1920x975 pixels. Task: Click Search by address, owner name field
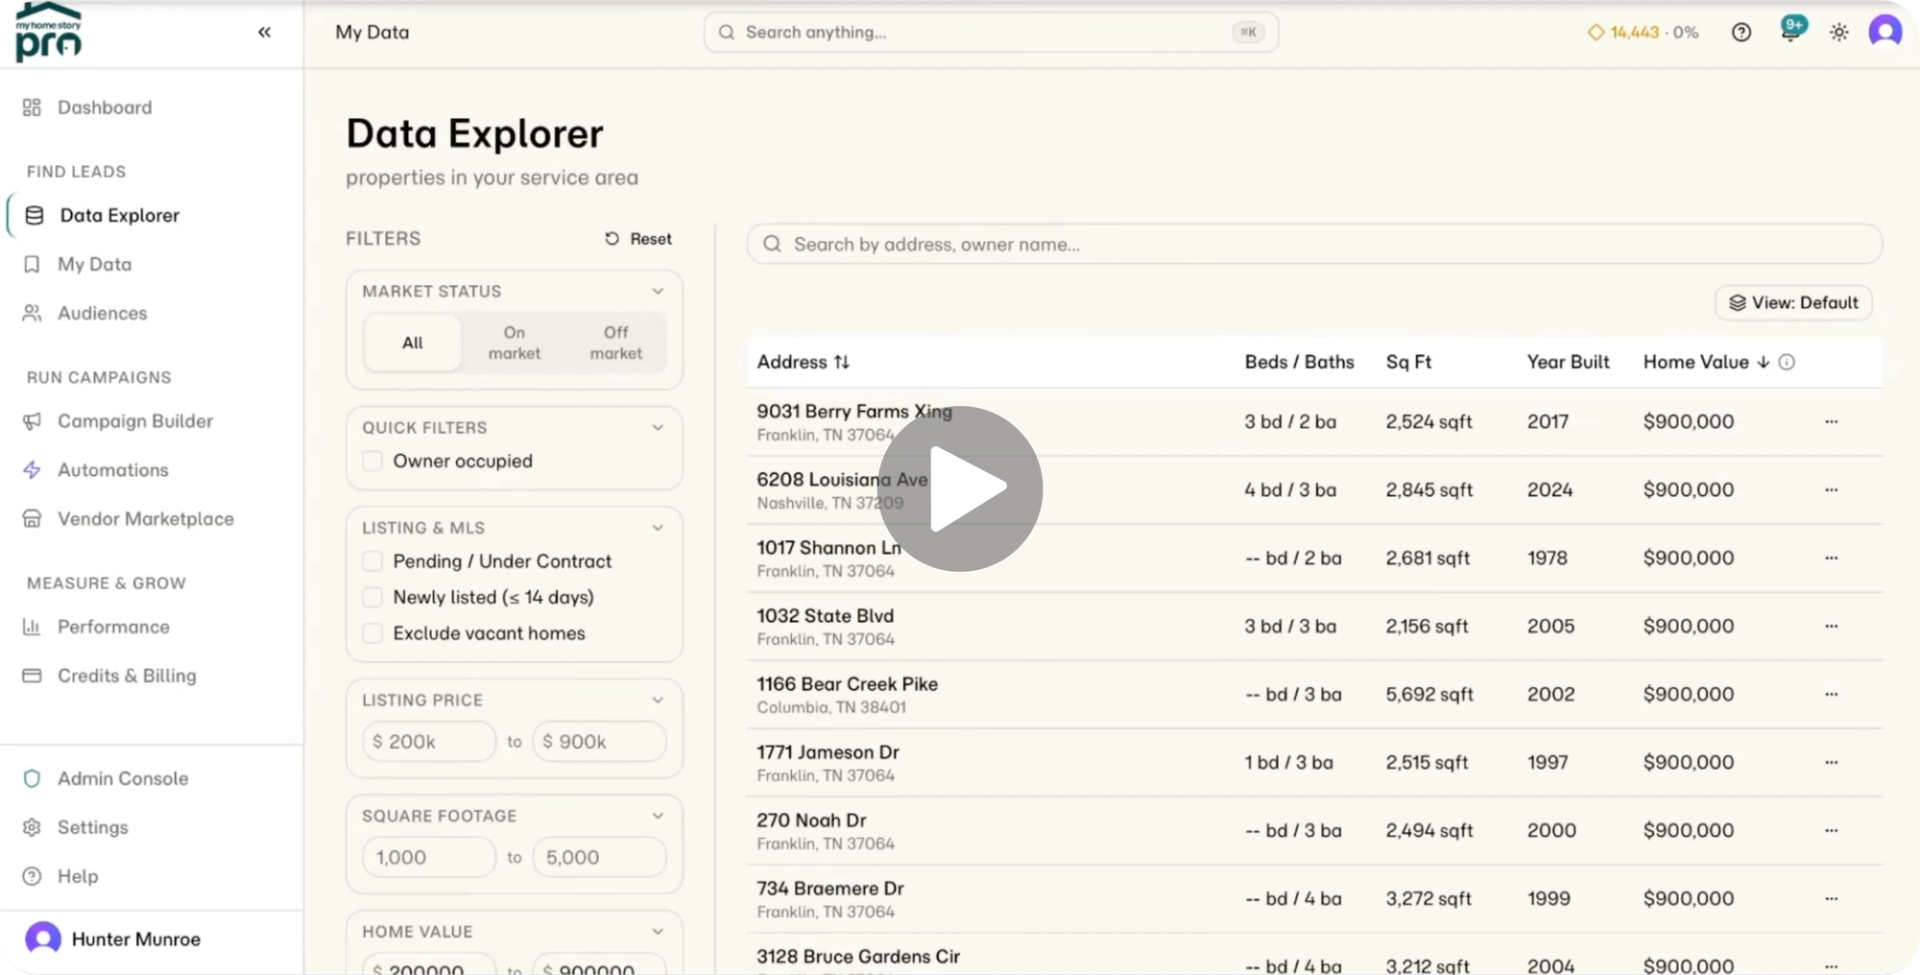coord(1314,244)
